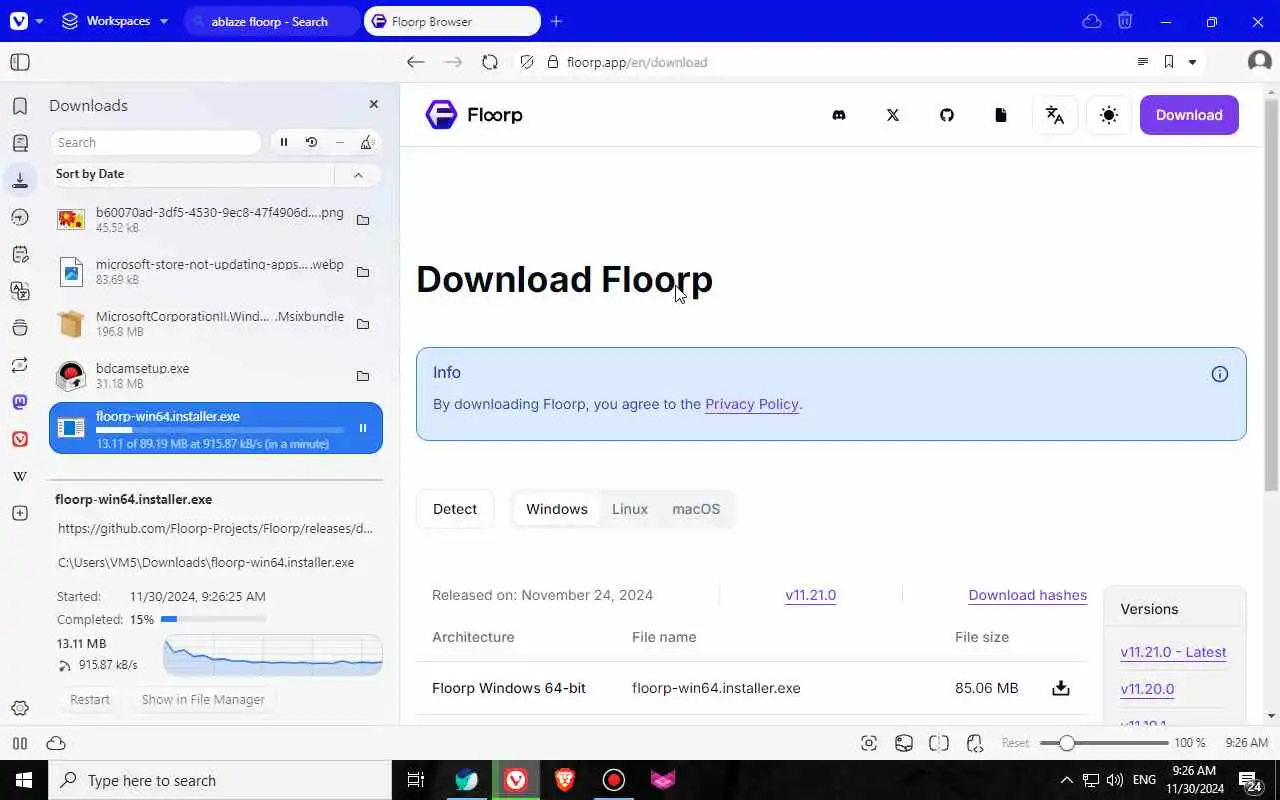1280x800 pixels.
Task: Select the Windows platform tab
Action: pos(557,509)
